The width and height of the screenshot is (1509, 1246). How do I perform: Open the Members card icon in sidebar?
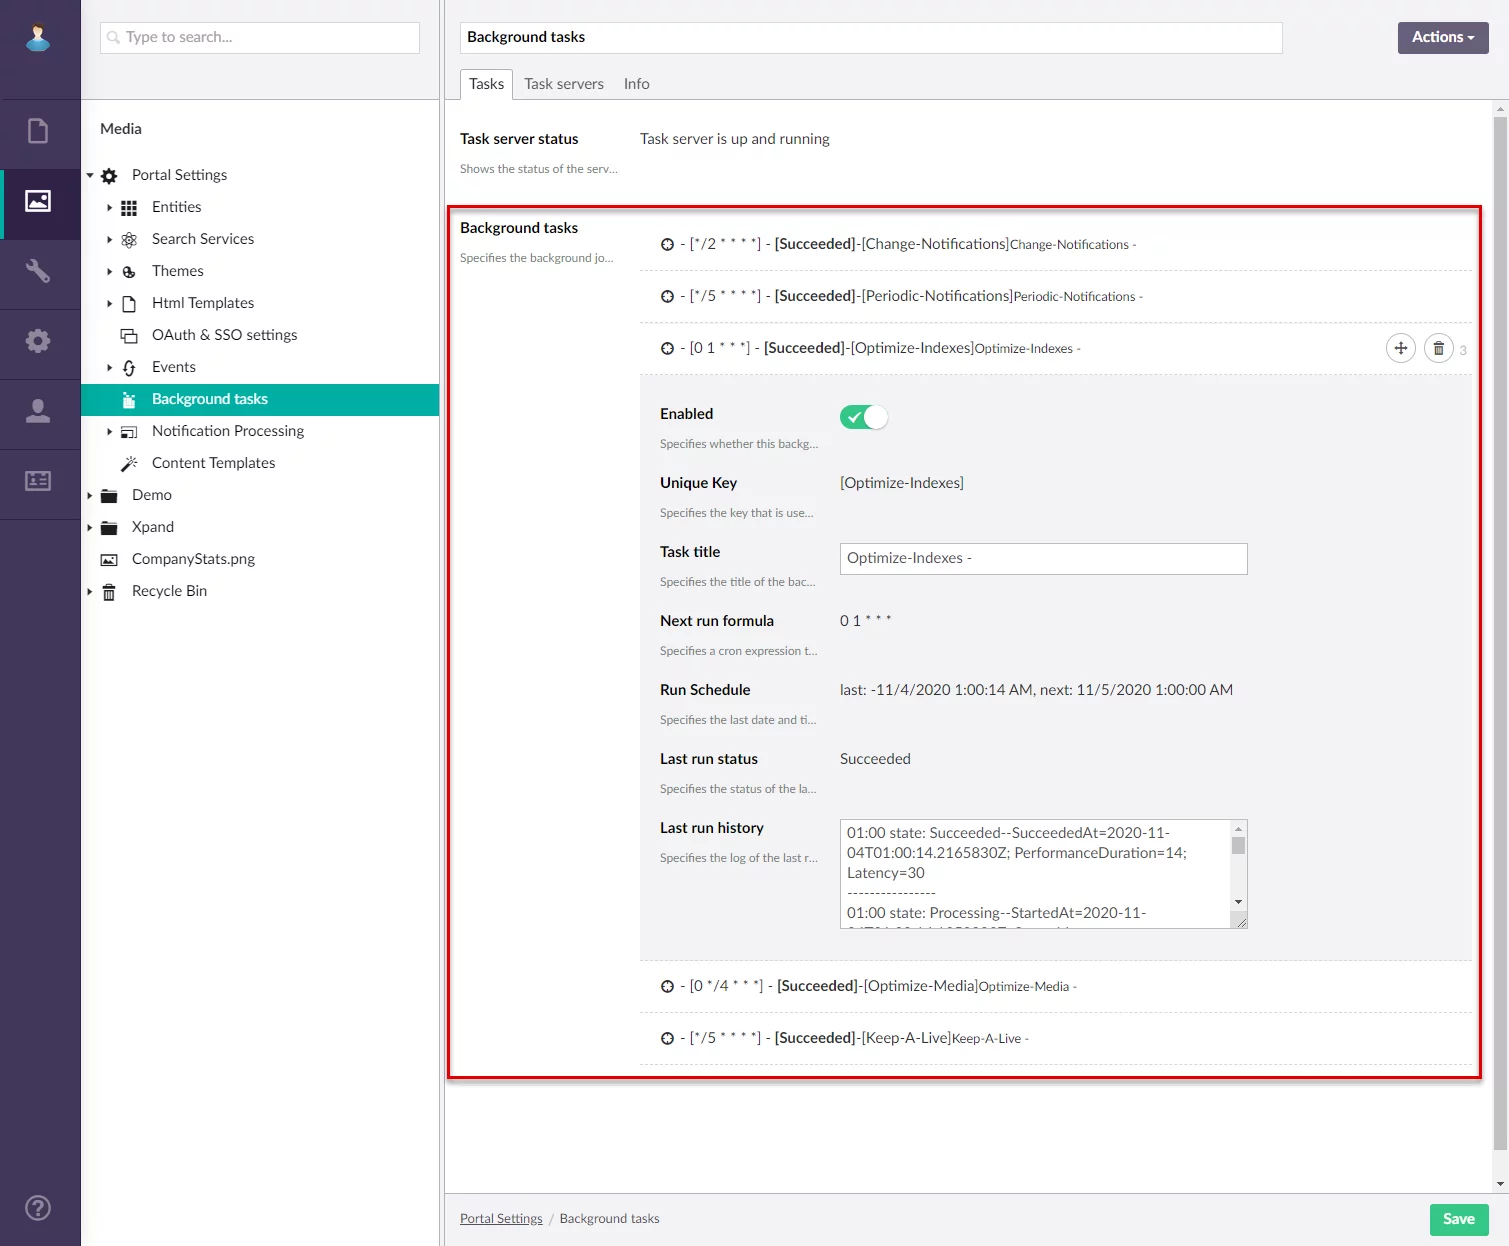point(38,481)
